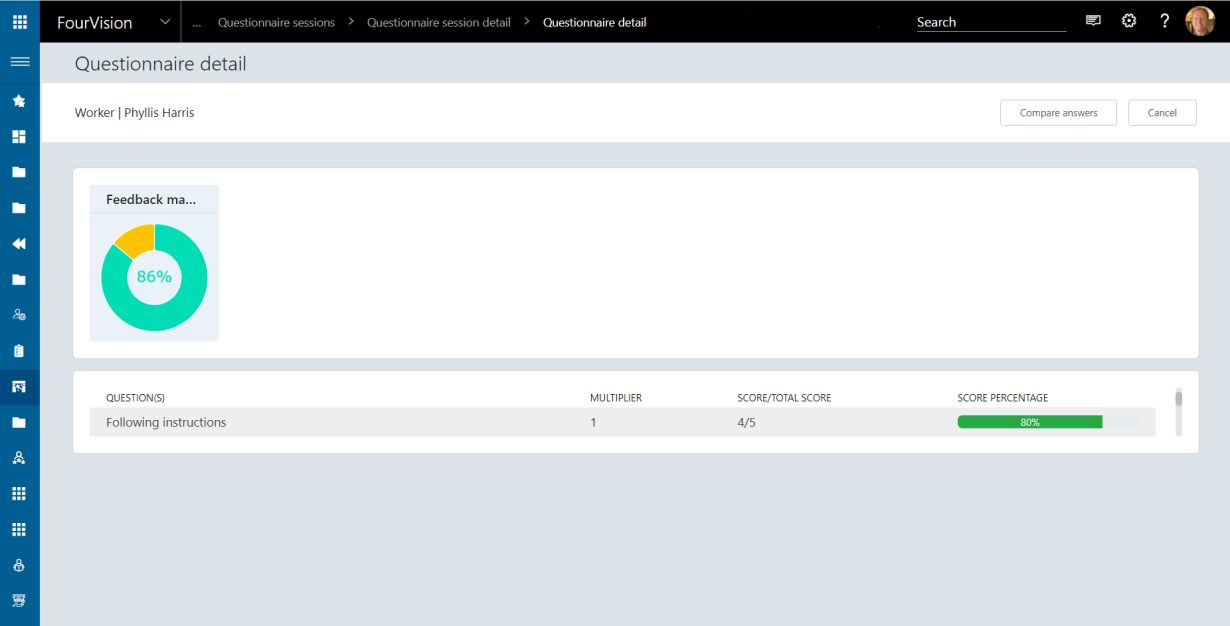Open the messages icon in top bar
Viewport: 1230px width, 626px height.
point(1093,21)
